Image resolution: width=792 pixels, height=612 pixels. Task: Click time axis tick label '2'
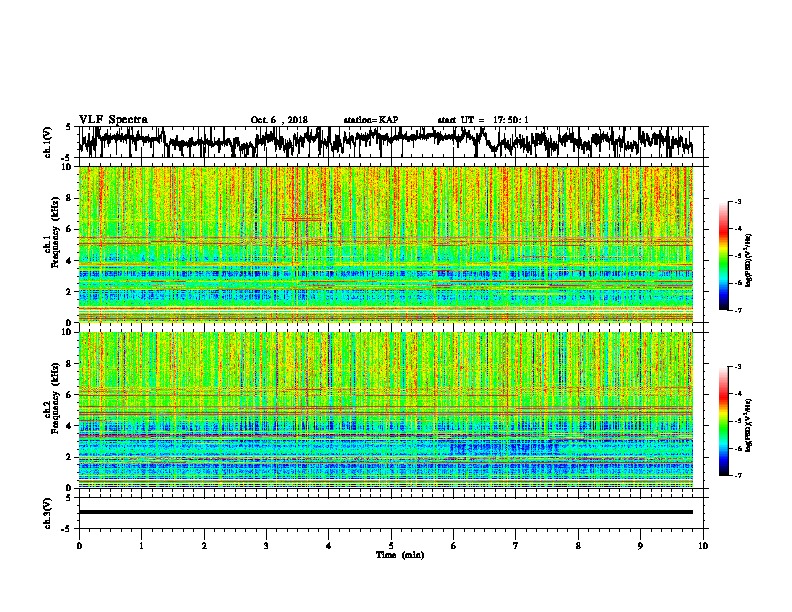(204, 546)
